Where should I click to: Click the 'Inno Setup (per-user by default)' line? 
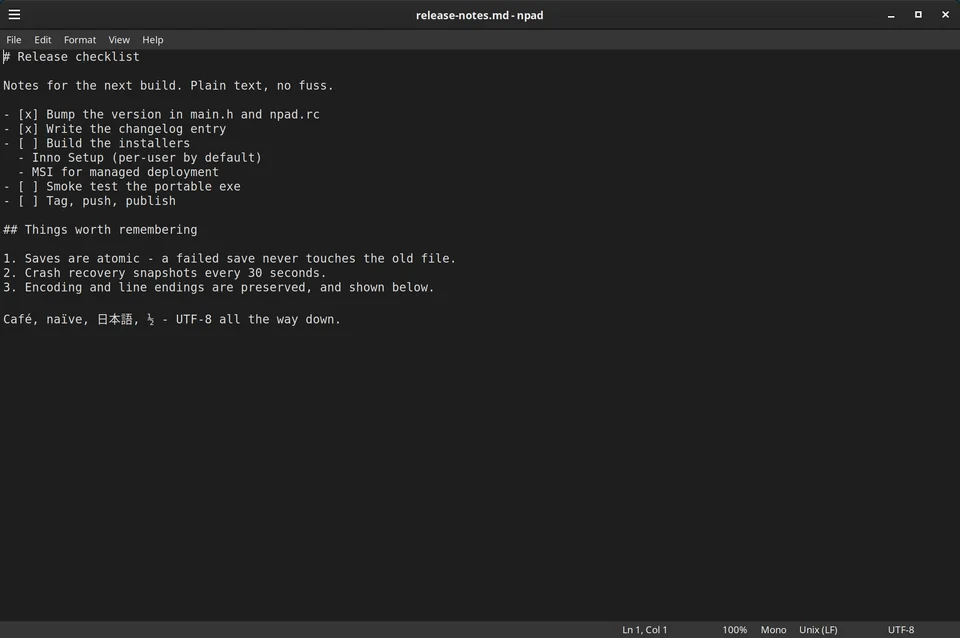click(140, 158)
